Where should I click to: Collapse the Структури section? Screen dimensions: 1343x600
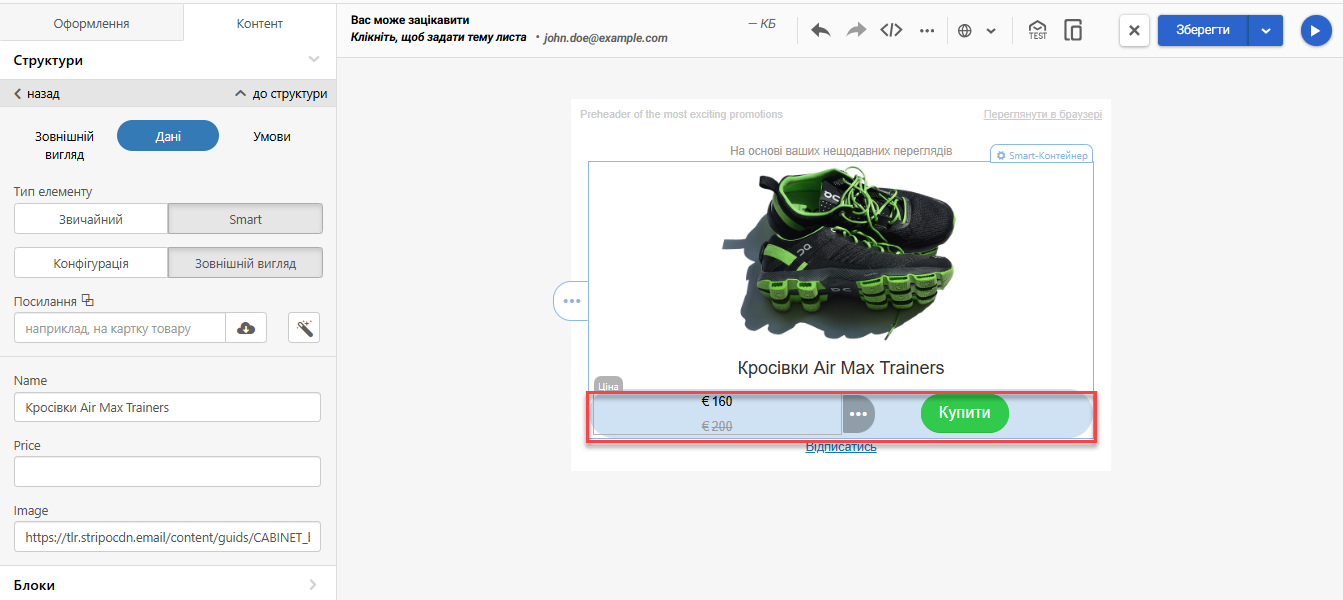pyautogui.click(x=314, y=60)
